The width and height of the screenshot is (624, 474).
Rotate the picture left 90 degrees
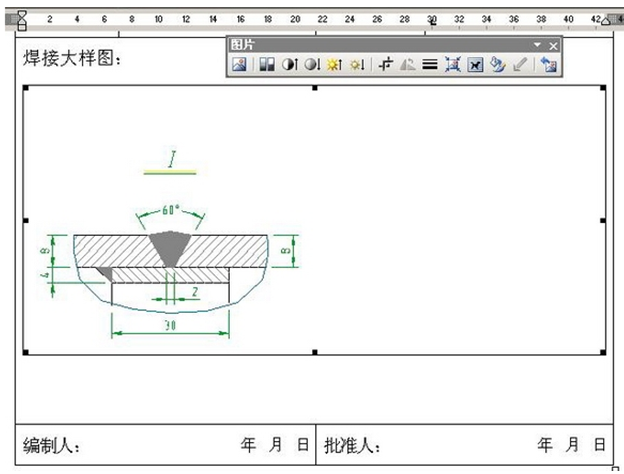407,64
